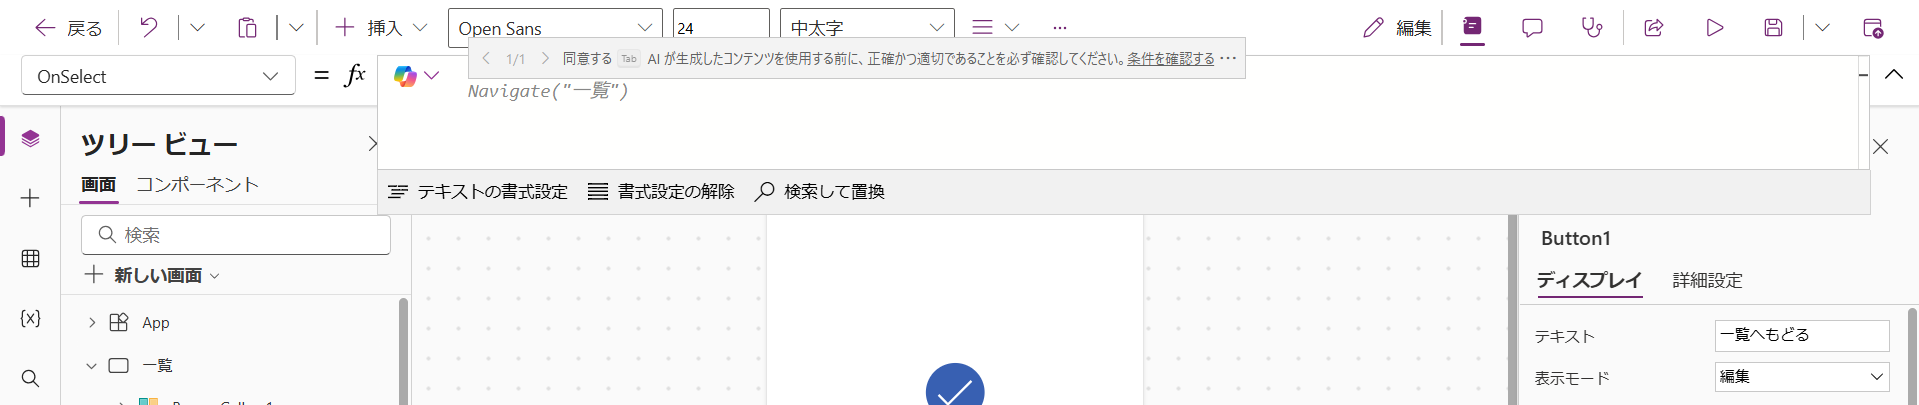Open the variables {x} sidebar icon
Image resolution: width=1919 pixels, height=405 pixels.
click(x=31, y=318)
